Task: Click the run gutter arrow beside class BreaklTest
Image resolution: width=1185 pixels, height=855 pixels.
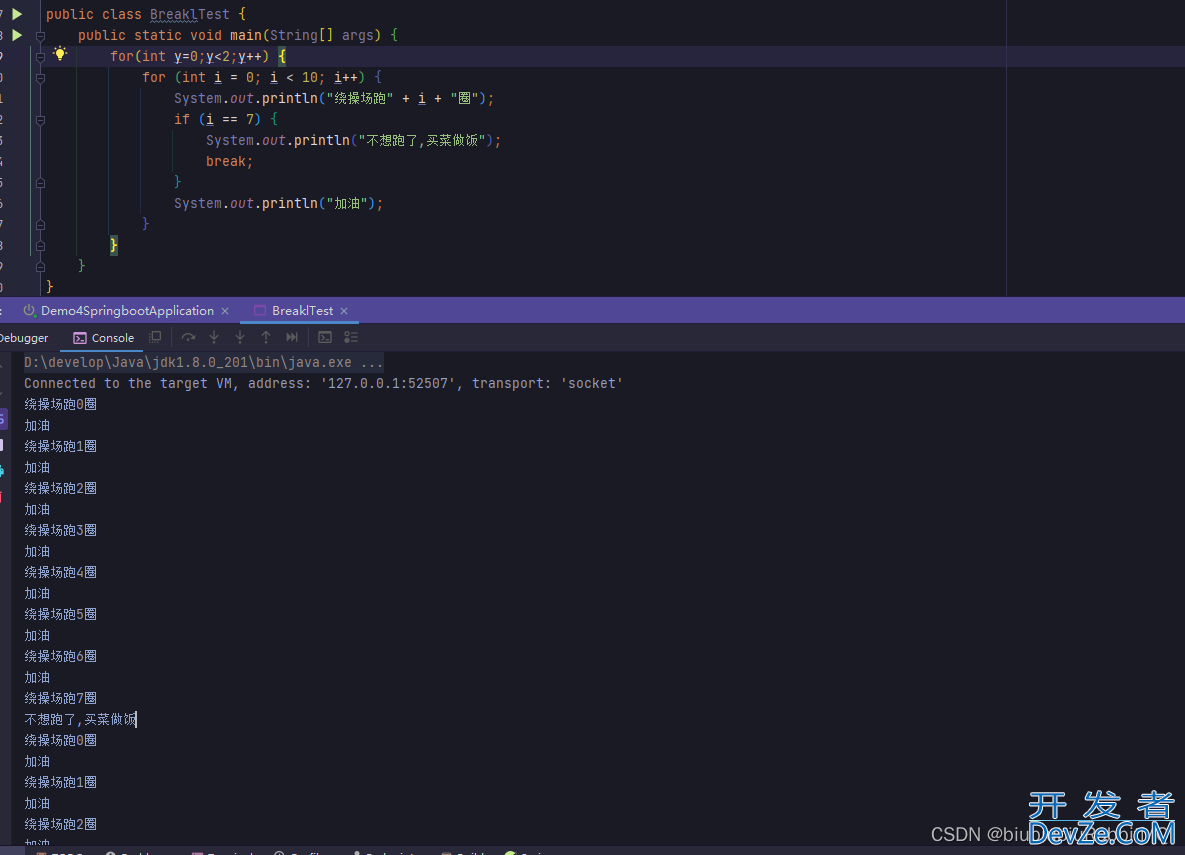Action: click(17, 14)
